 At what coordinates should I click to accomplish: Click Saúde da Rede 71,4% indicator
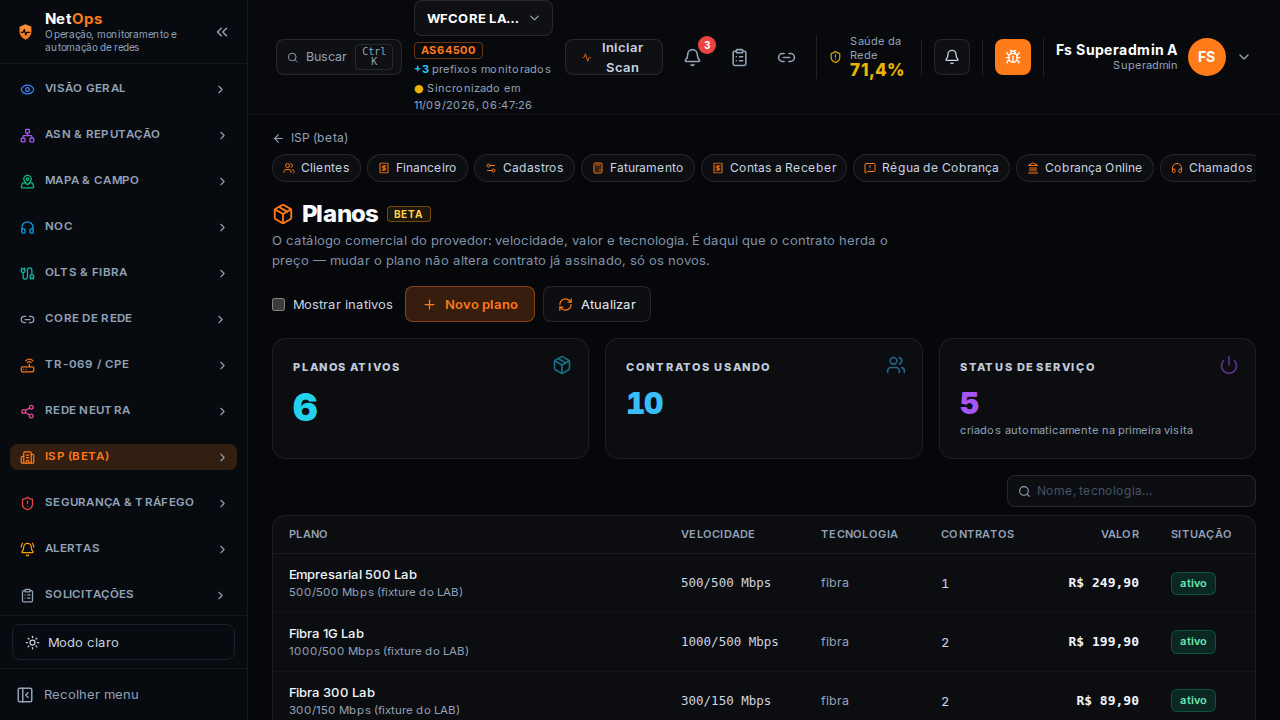click(x=867, y=57)
